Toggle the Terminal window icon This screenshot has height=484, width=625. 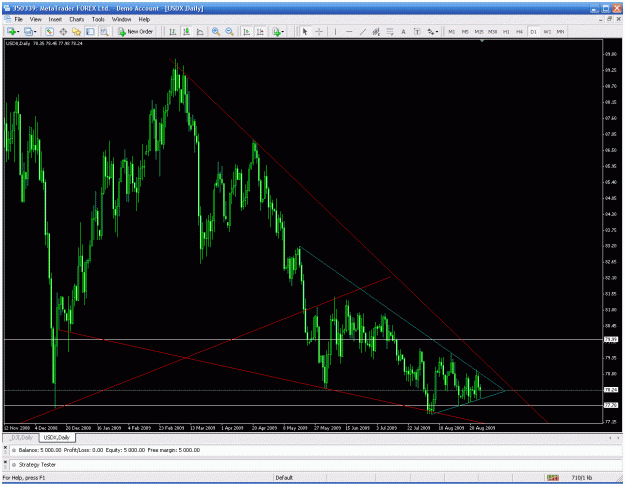(90, 31)
